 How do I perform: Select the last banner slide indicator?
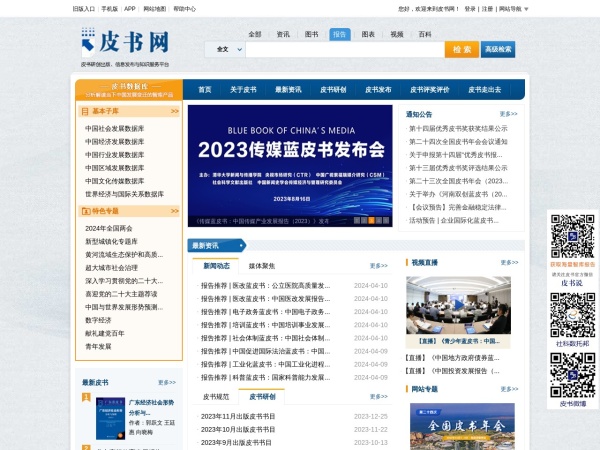pyautogui.click(x=386, y=220)
